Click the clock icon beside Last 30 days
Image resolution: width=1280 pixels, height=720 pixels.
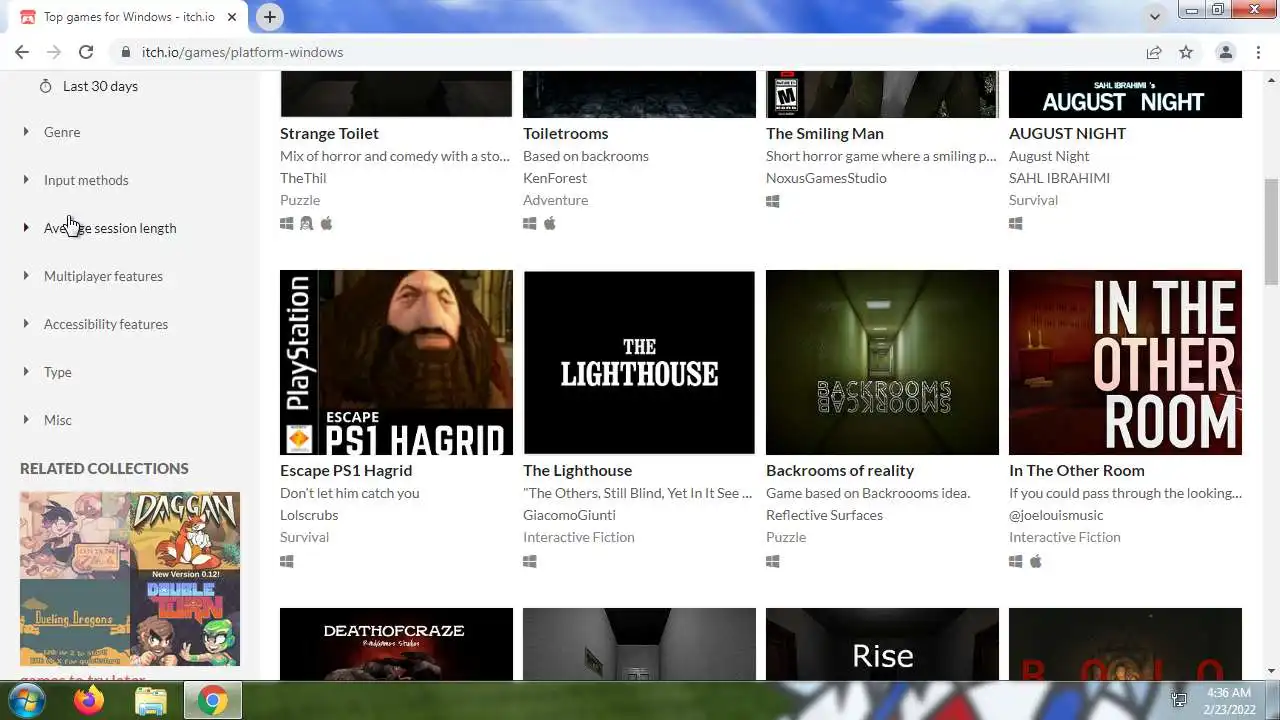tap(45, 86)
